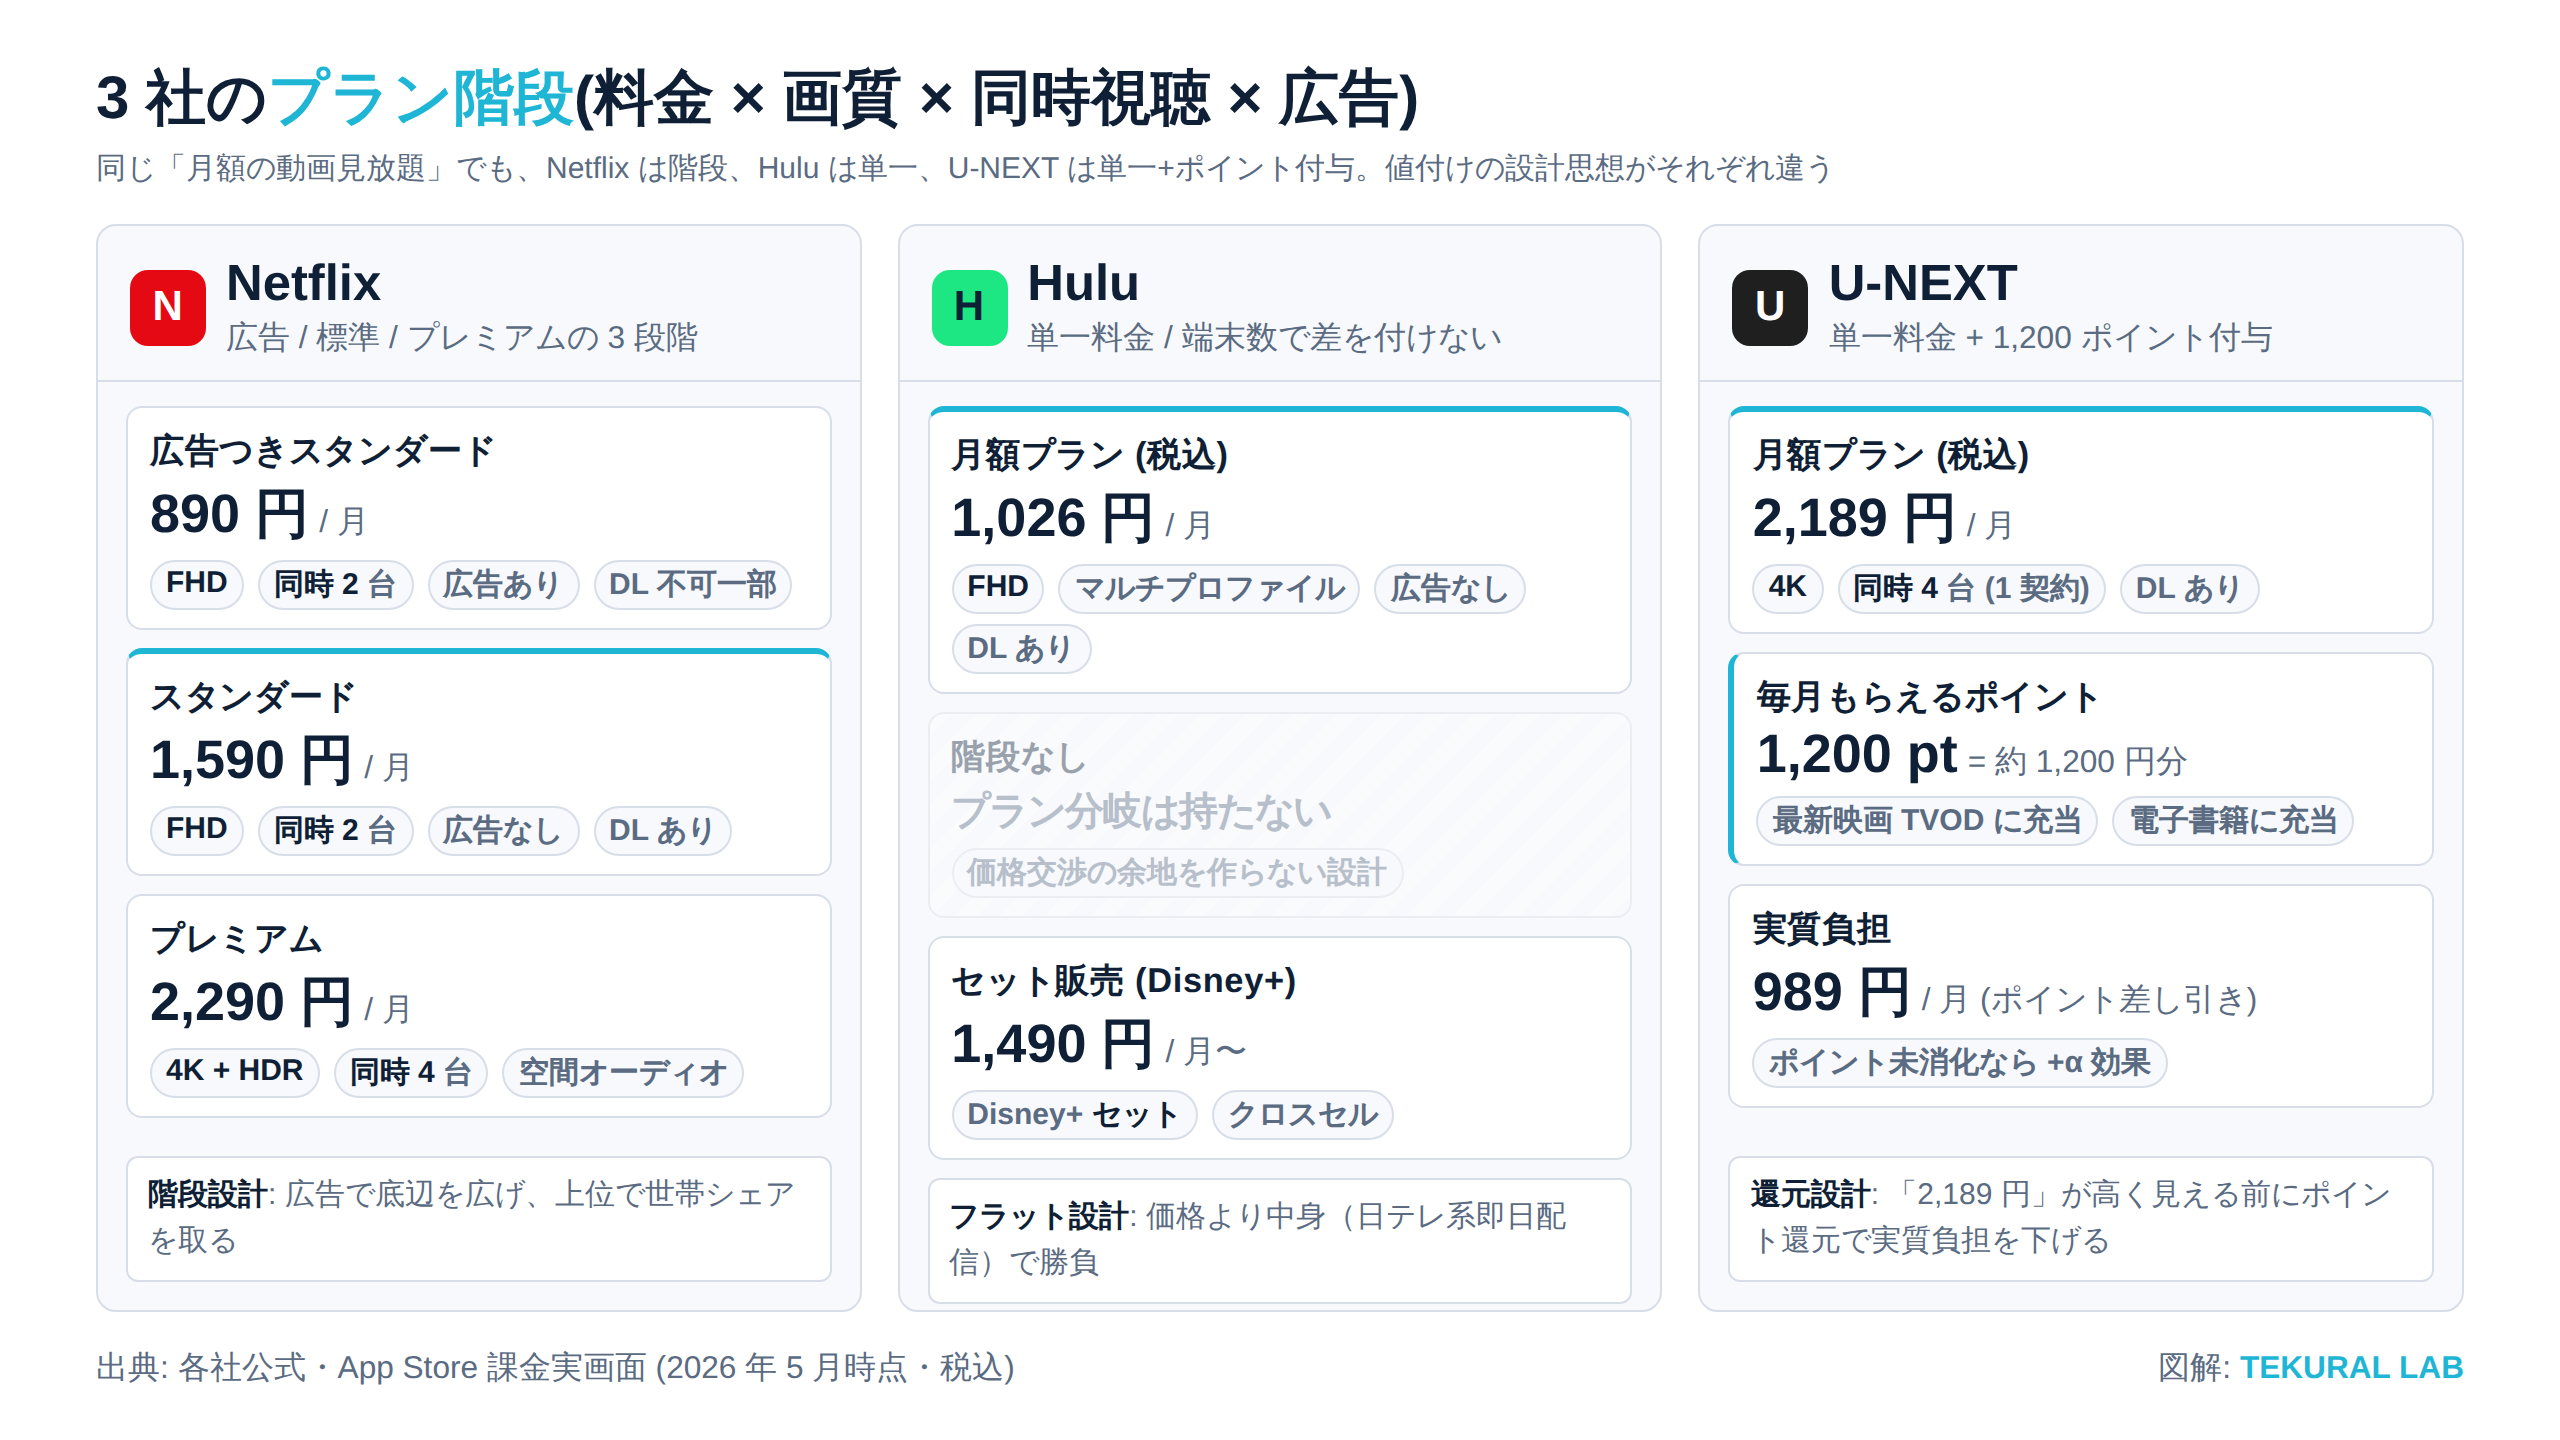Click the 毎月もらえるポイント title

pyautogui.click(x=1927, y=697)
